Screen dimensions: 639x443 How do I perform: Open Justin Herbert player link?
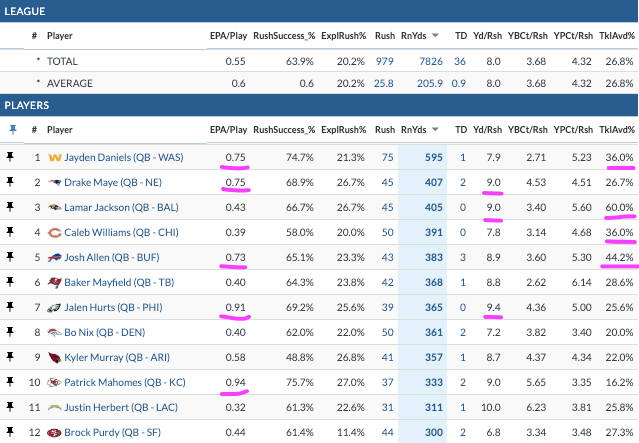click(121, 407)
